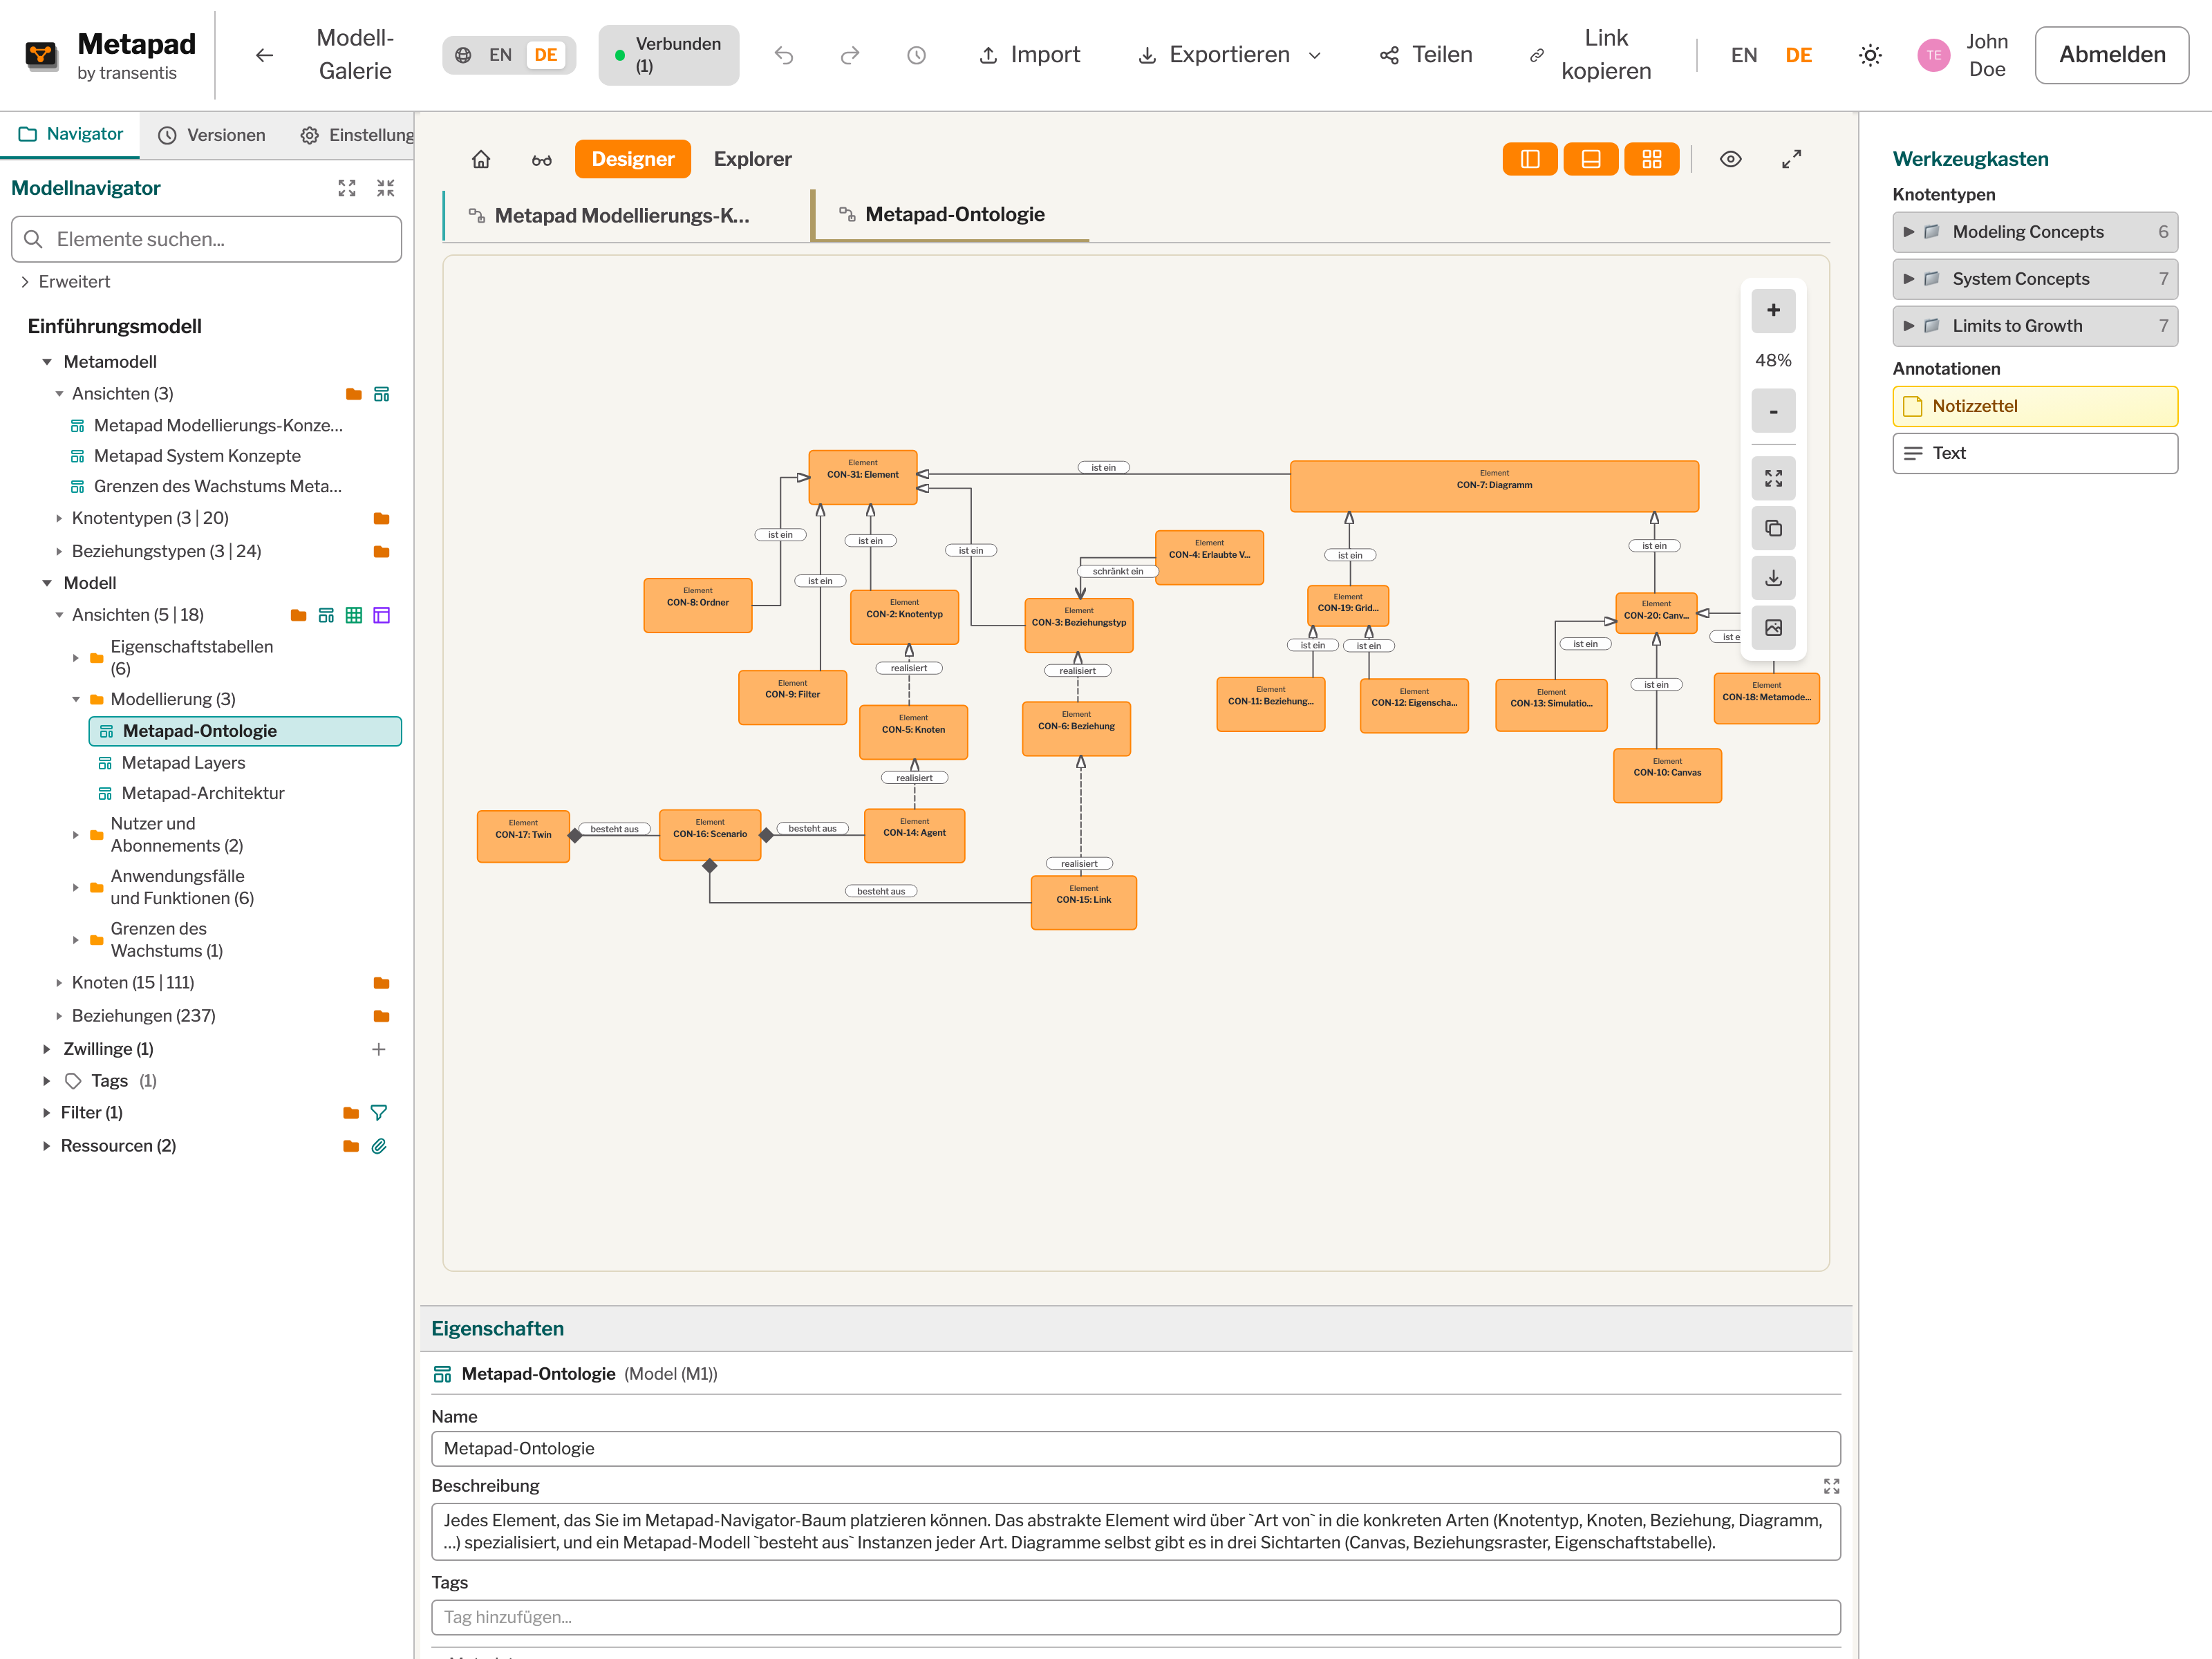
Task: Expand the Beziehungstypen (3 | 24) node
Action: 59,551
